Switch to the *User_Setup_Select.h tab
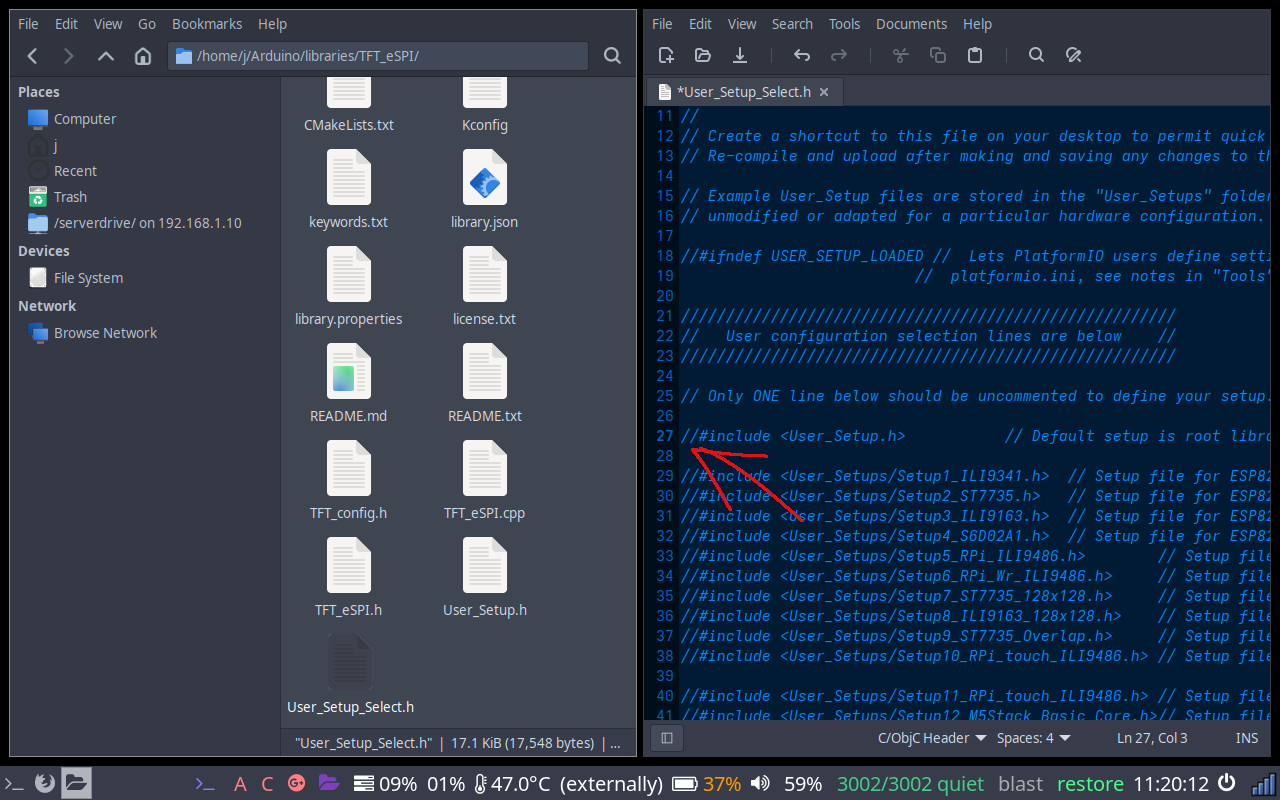Viewport: 1280px width, 800px height. pos(744,92)
